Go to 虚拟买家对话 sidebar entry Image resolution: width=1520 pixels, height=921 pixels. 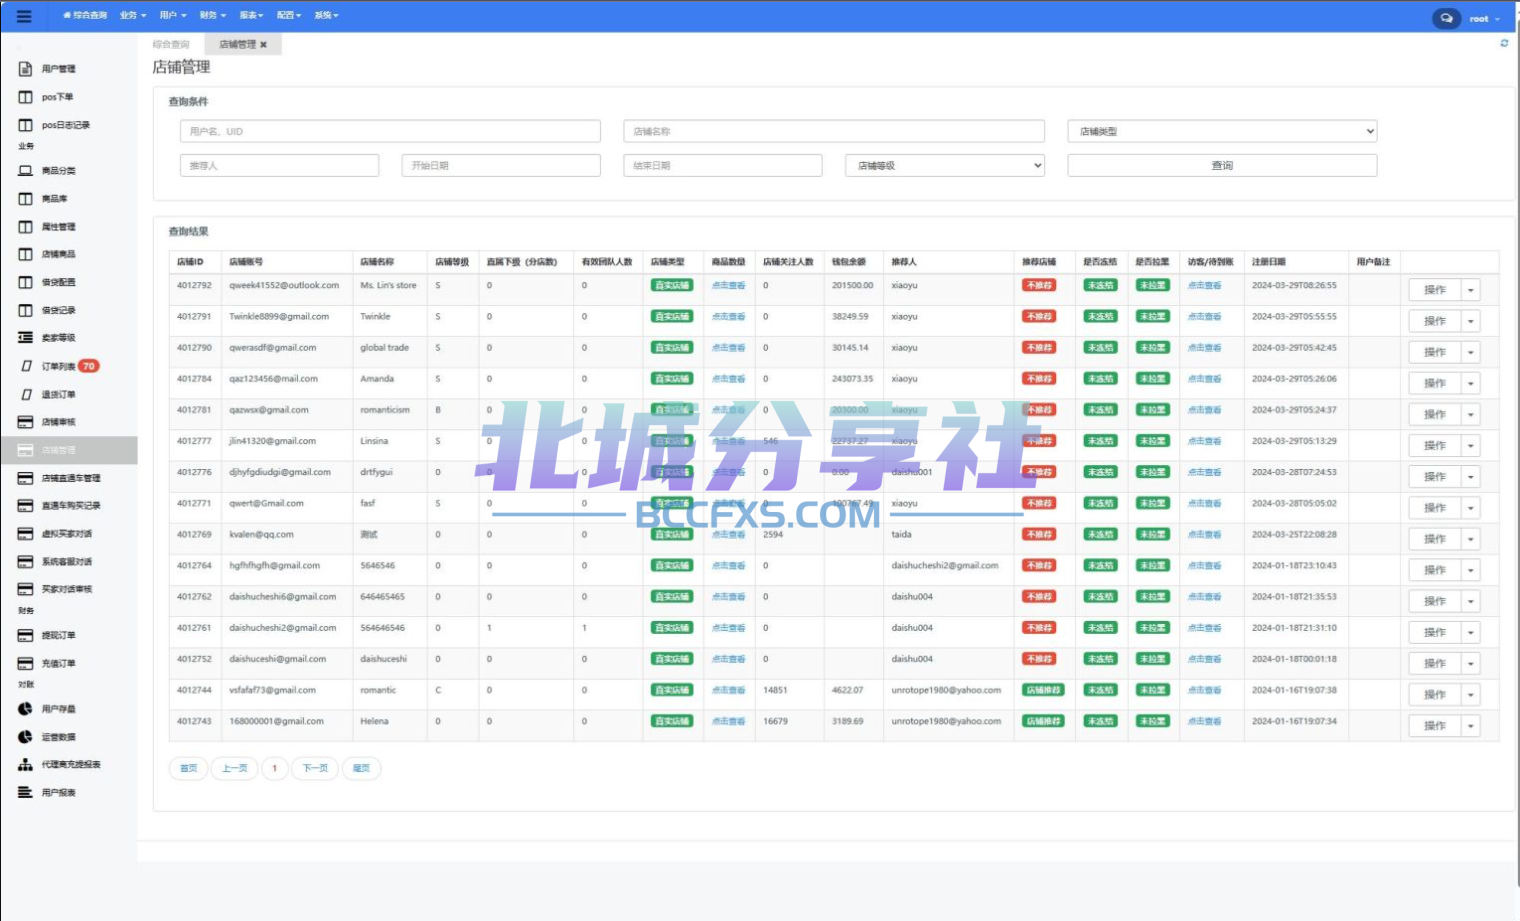point(66,534)
